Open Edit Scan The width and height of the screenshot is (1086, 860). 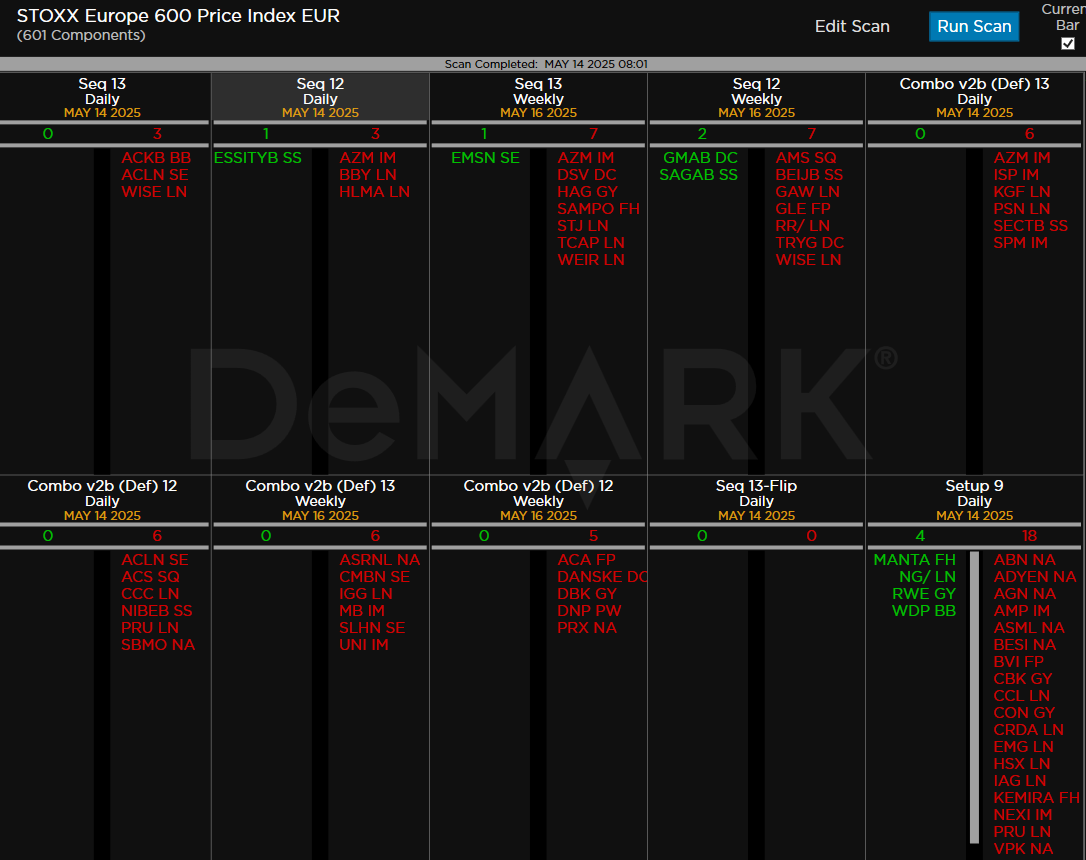coord(852,26)
